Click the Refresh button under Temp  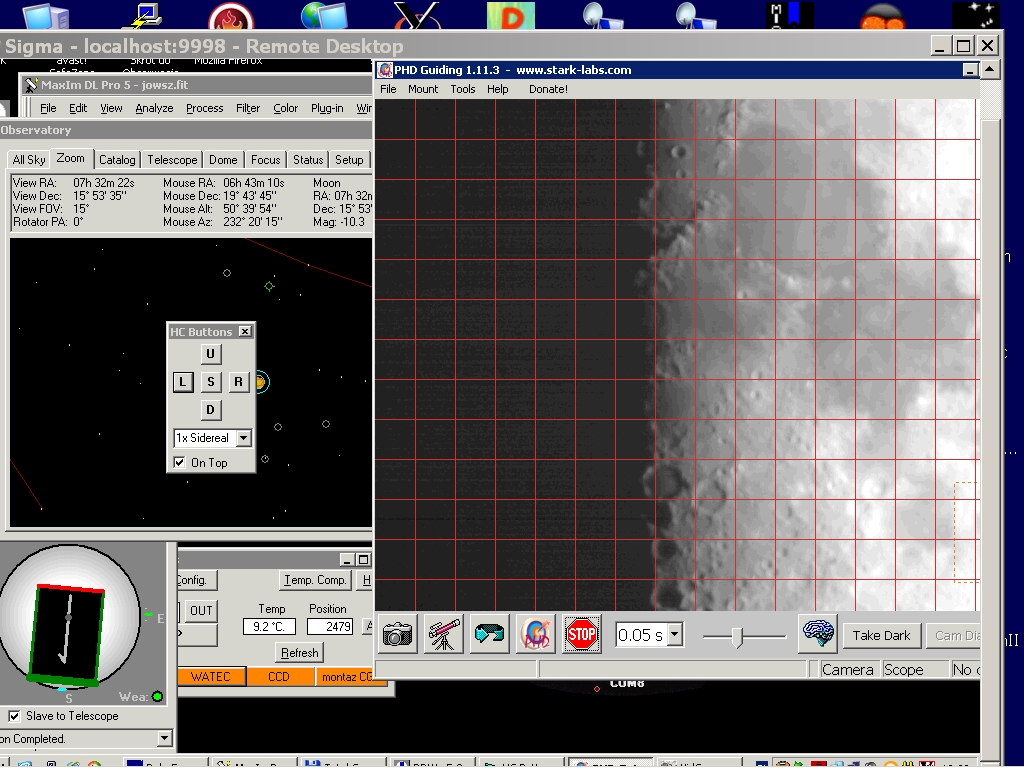(x=299, y=652)
